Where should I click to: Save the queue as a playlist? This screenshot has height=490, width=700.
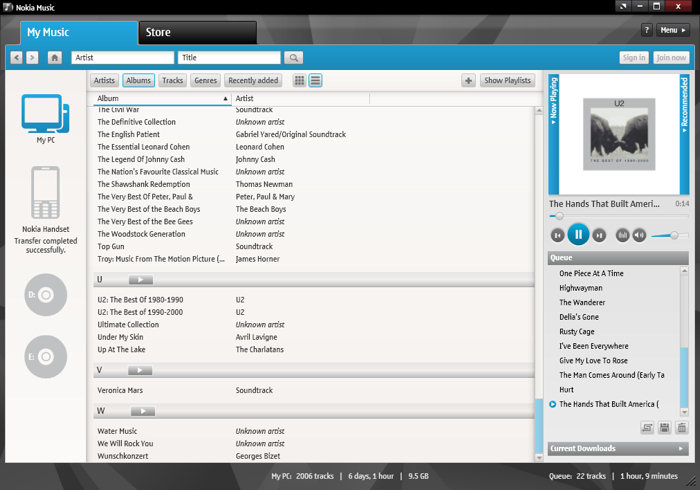[664, 428]
